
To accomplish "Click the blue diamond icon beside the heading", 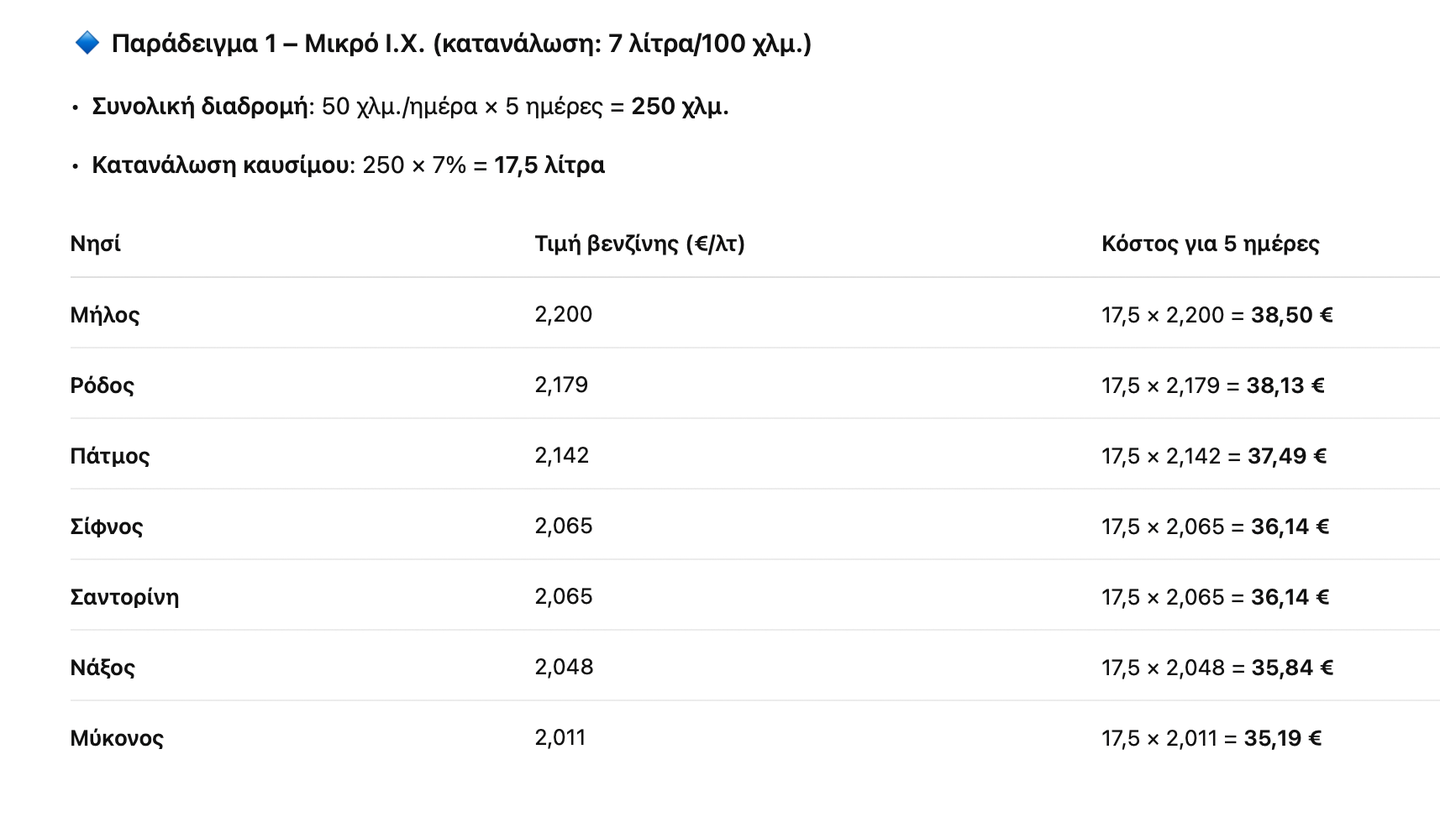I will pos(87,43).
